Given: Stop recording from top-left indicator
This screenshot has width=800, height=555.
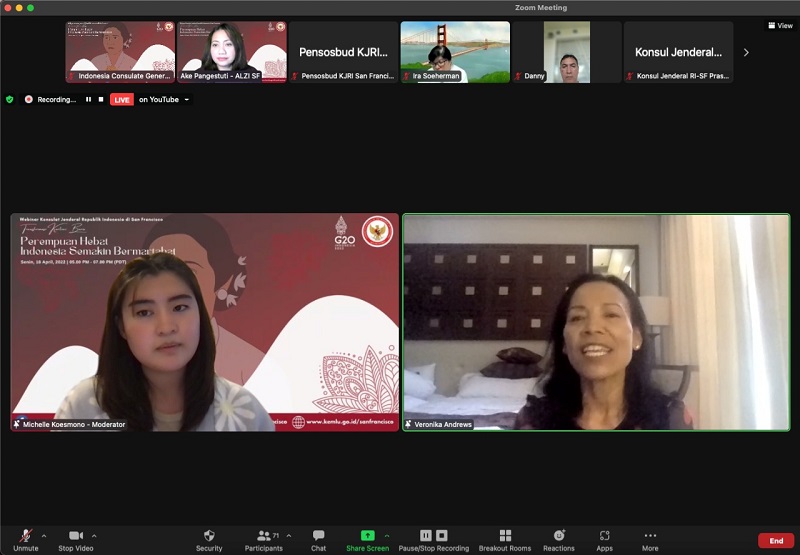Looking at the screenshot, I should pos(101,99).
